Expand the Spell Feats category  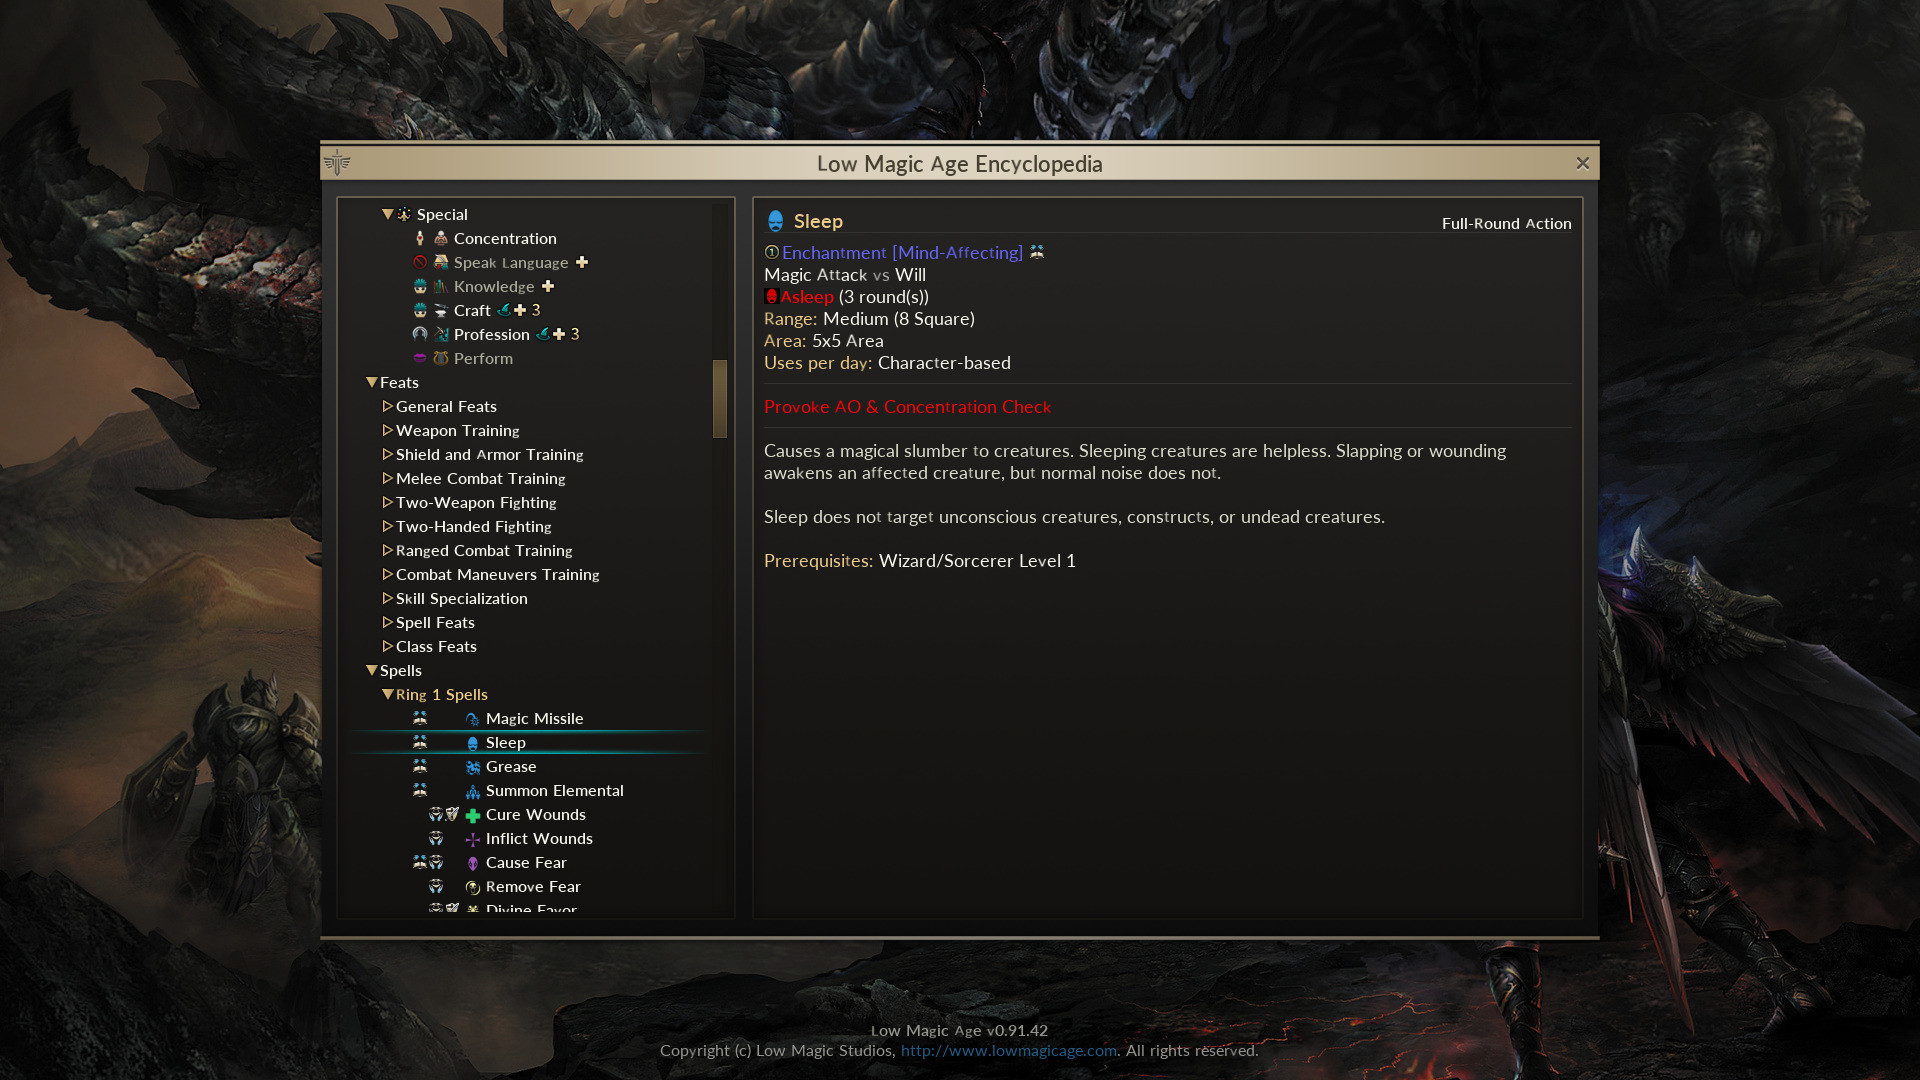tap(387, 622)
